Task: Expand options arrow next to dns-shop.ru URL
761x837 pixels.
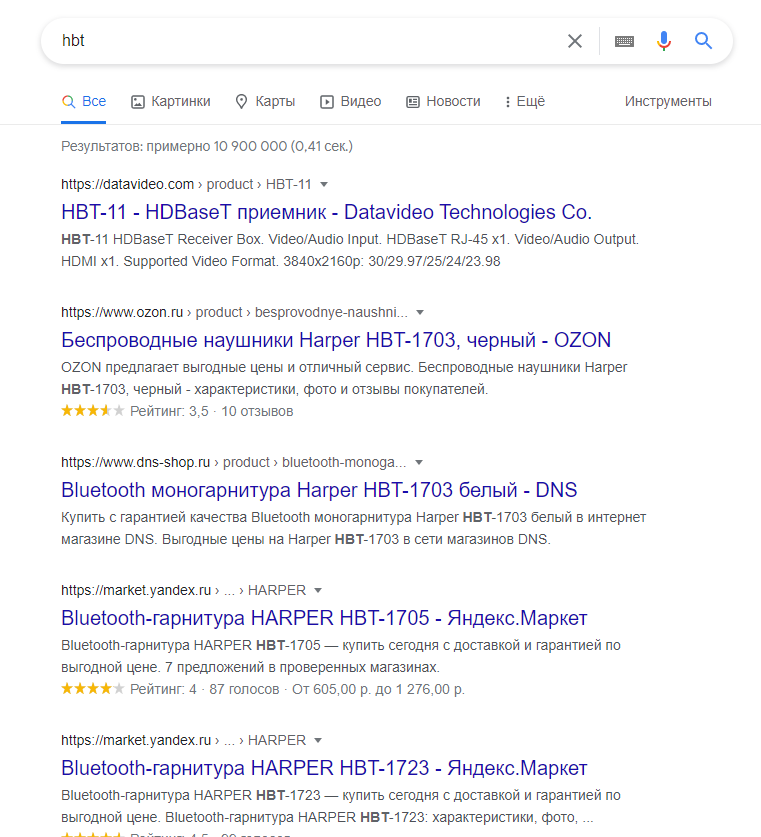Action: [419, 463]
